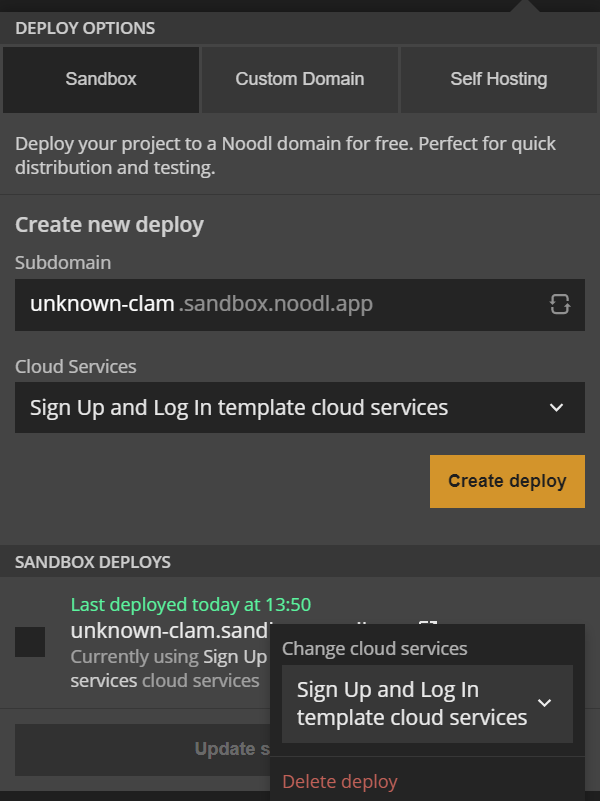600x801 pixels.
Task: Click the Change cloud services label
Action: (375, 648)
